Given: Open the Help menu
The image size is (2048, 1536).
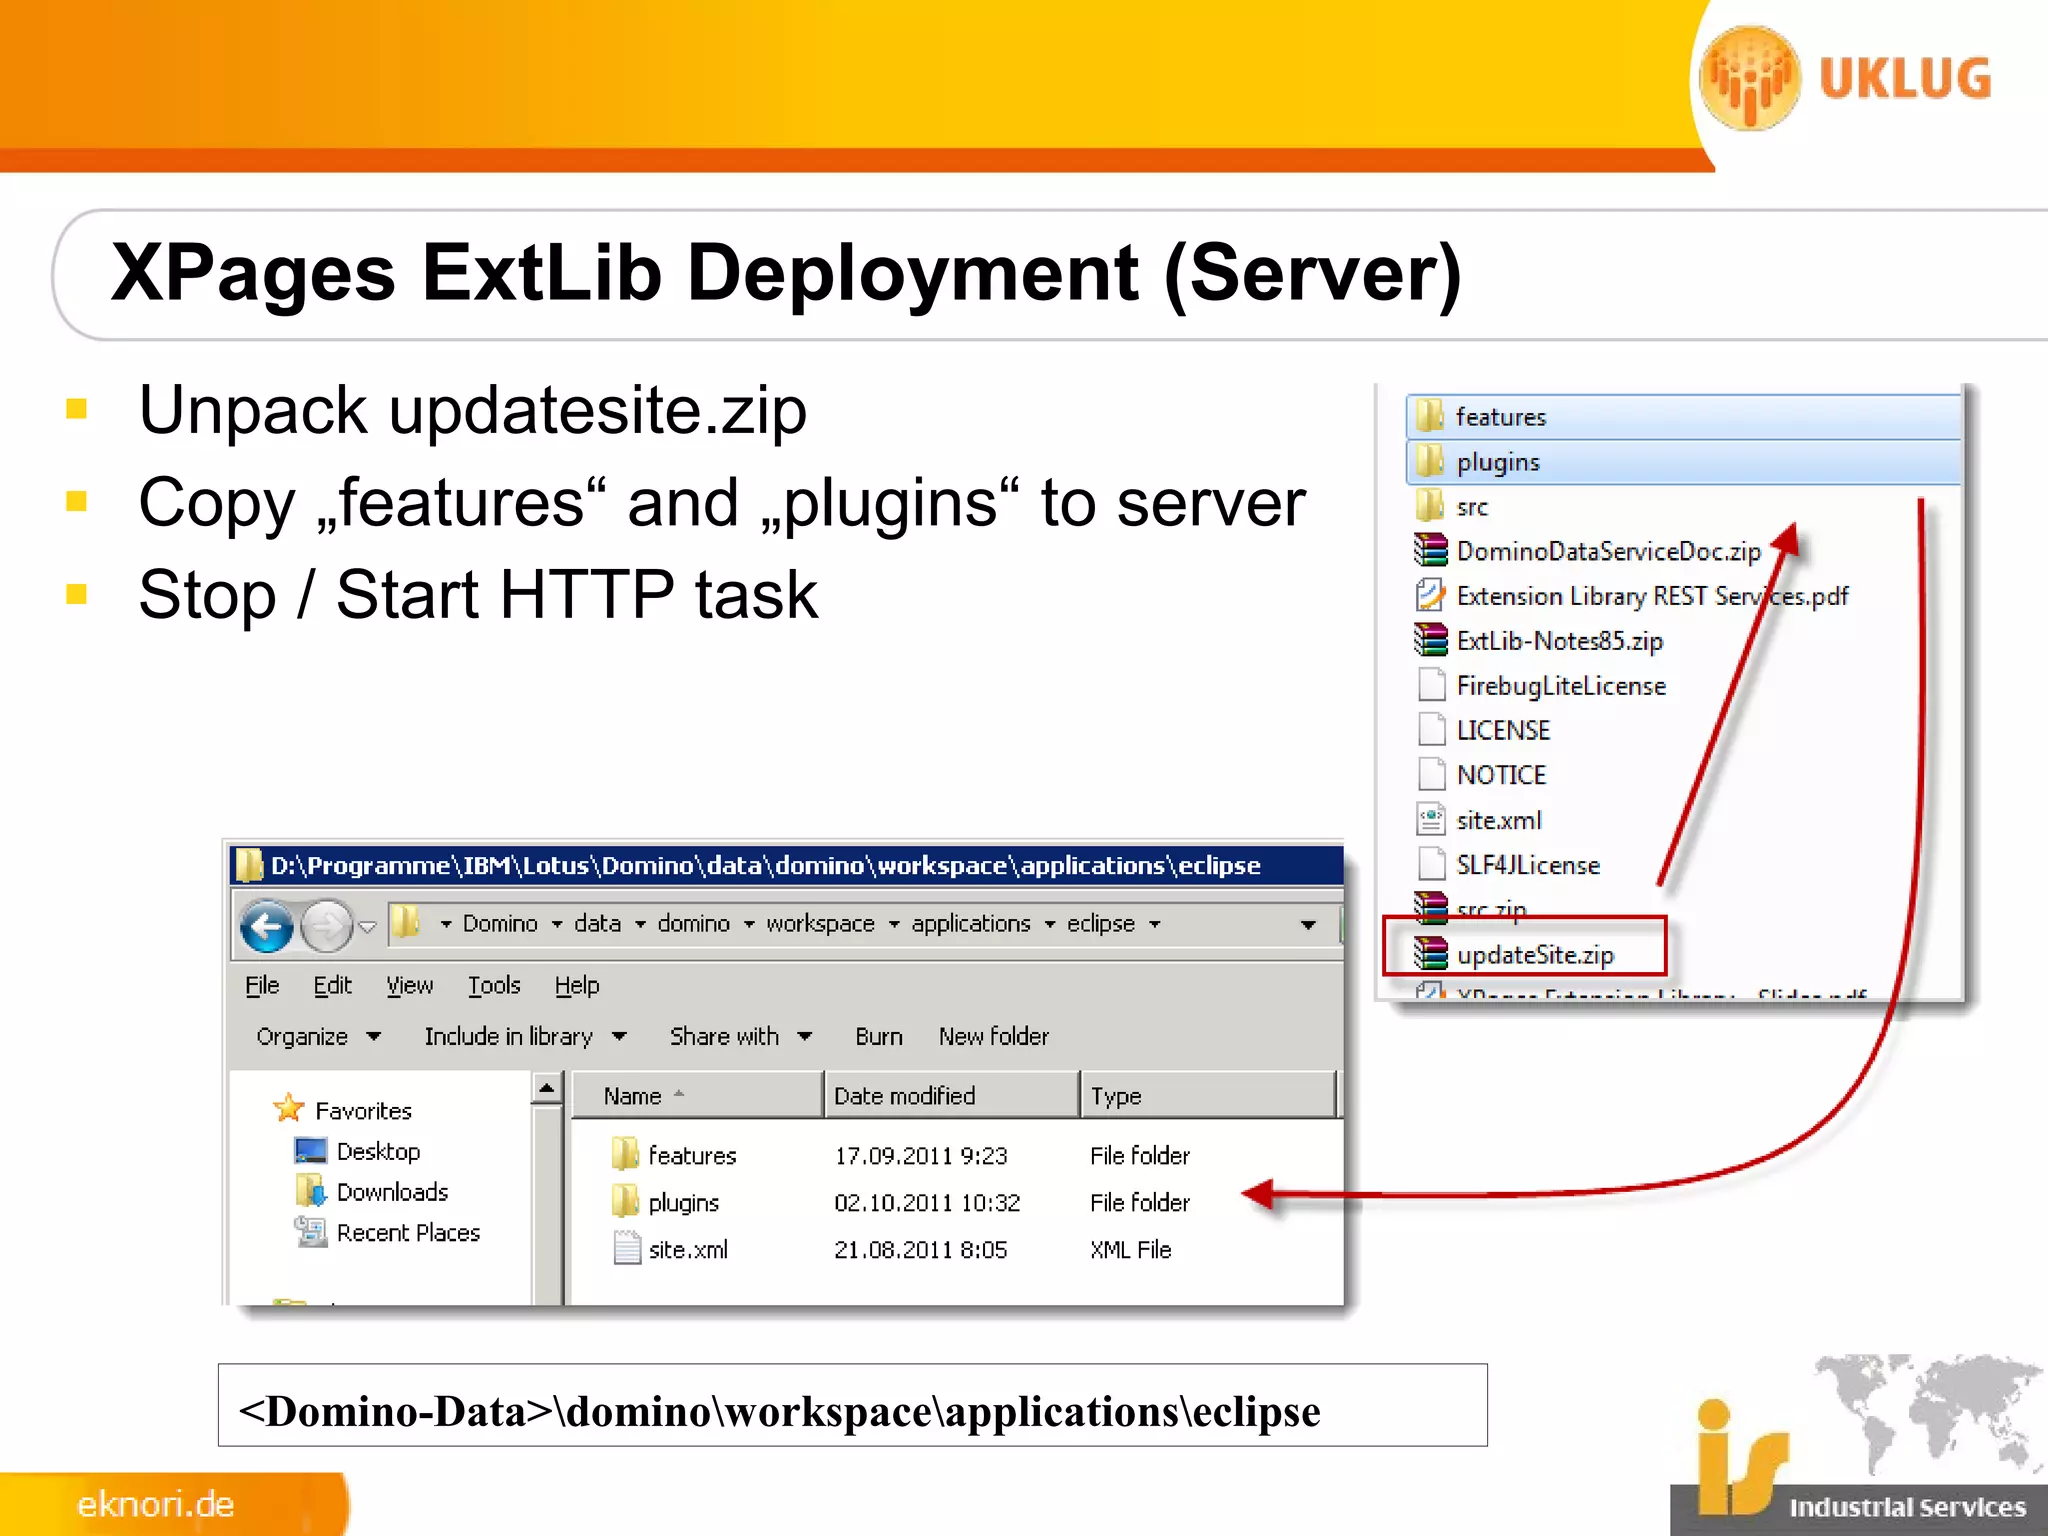Looking at the screenshot, I should [577, 986].
